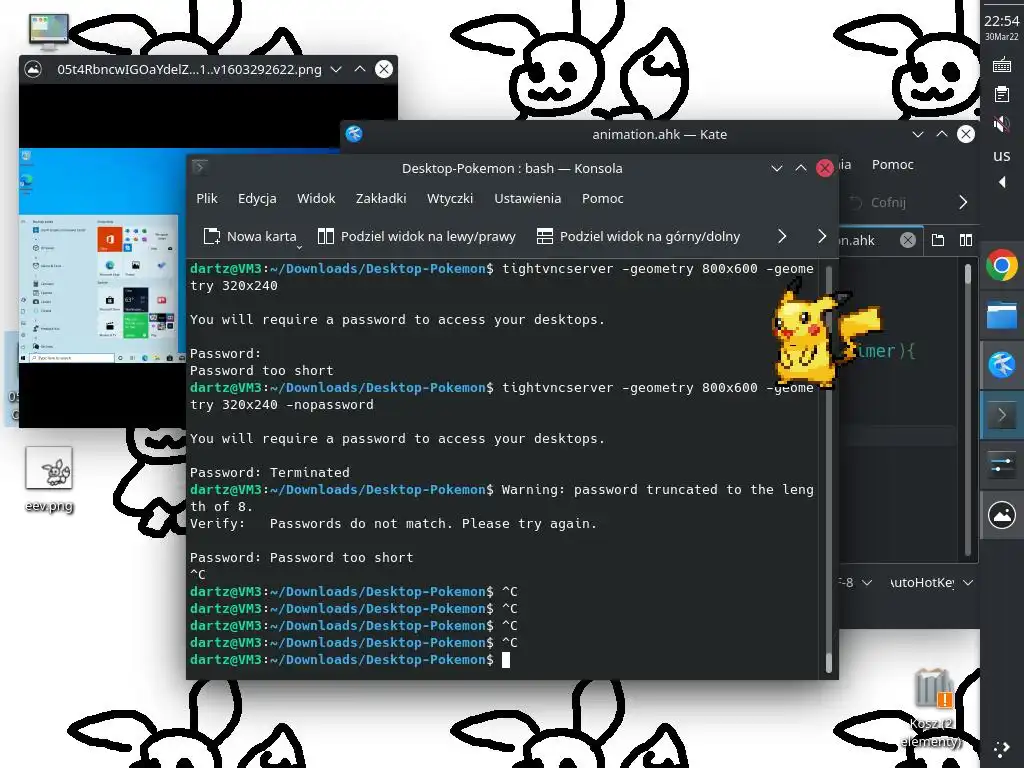Toggle the muted volume tray icon

point(1002,124)
